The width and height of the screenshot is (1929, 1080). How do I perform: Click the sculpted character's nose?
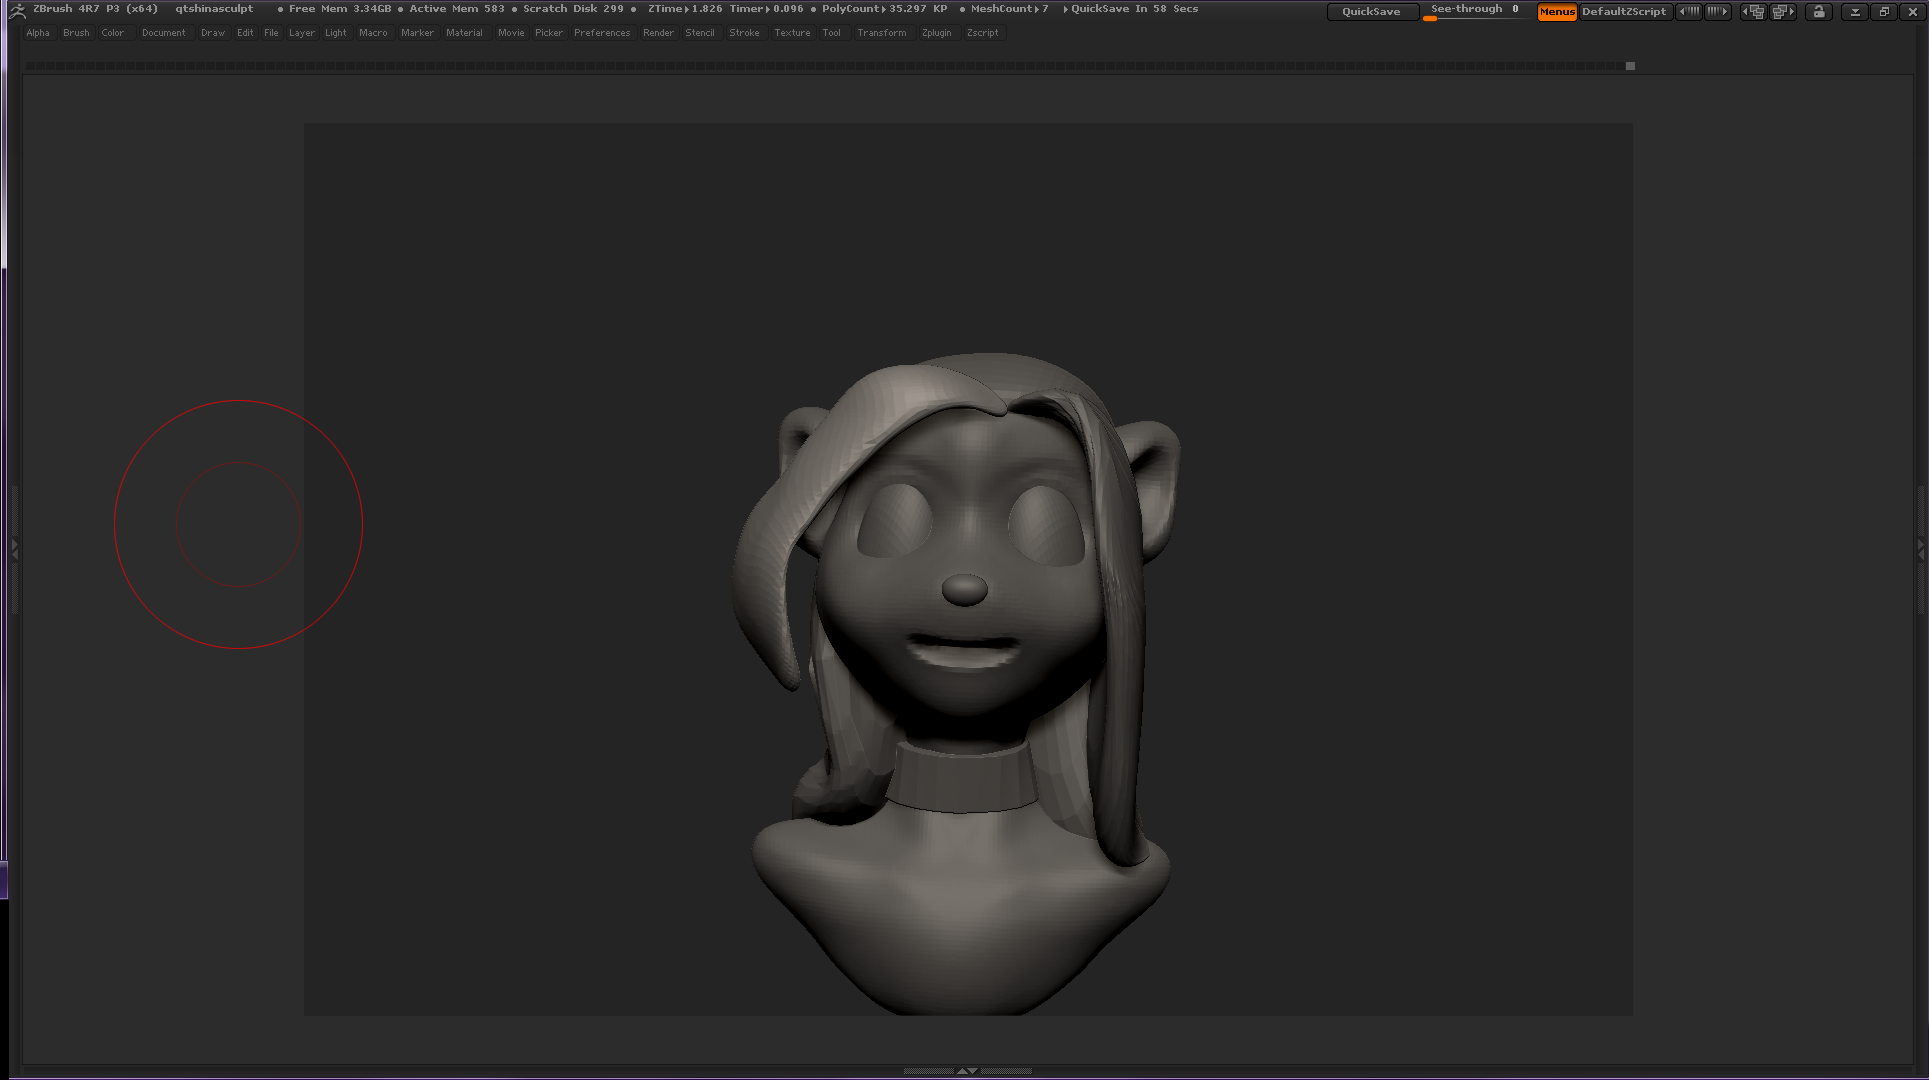point(964,589)
